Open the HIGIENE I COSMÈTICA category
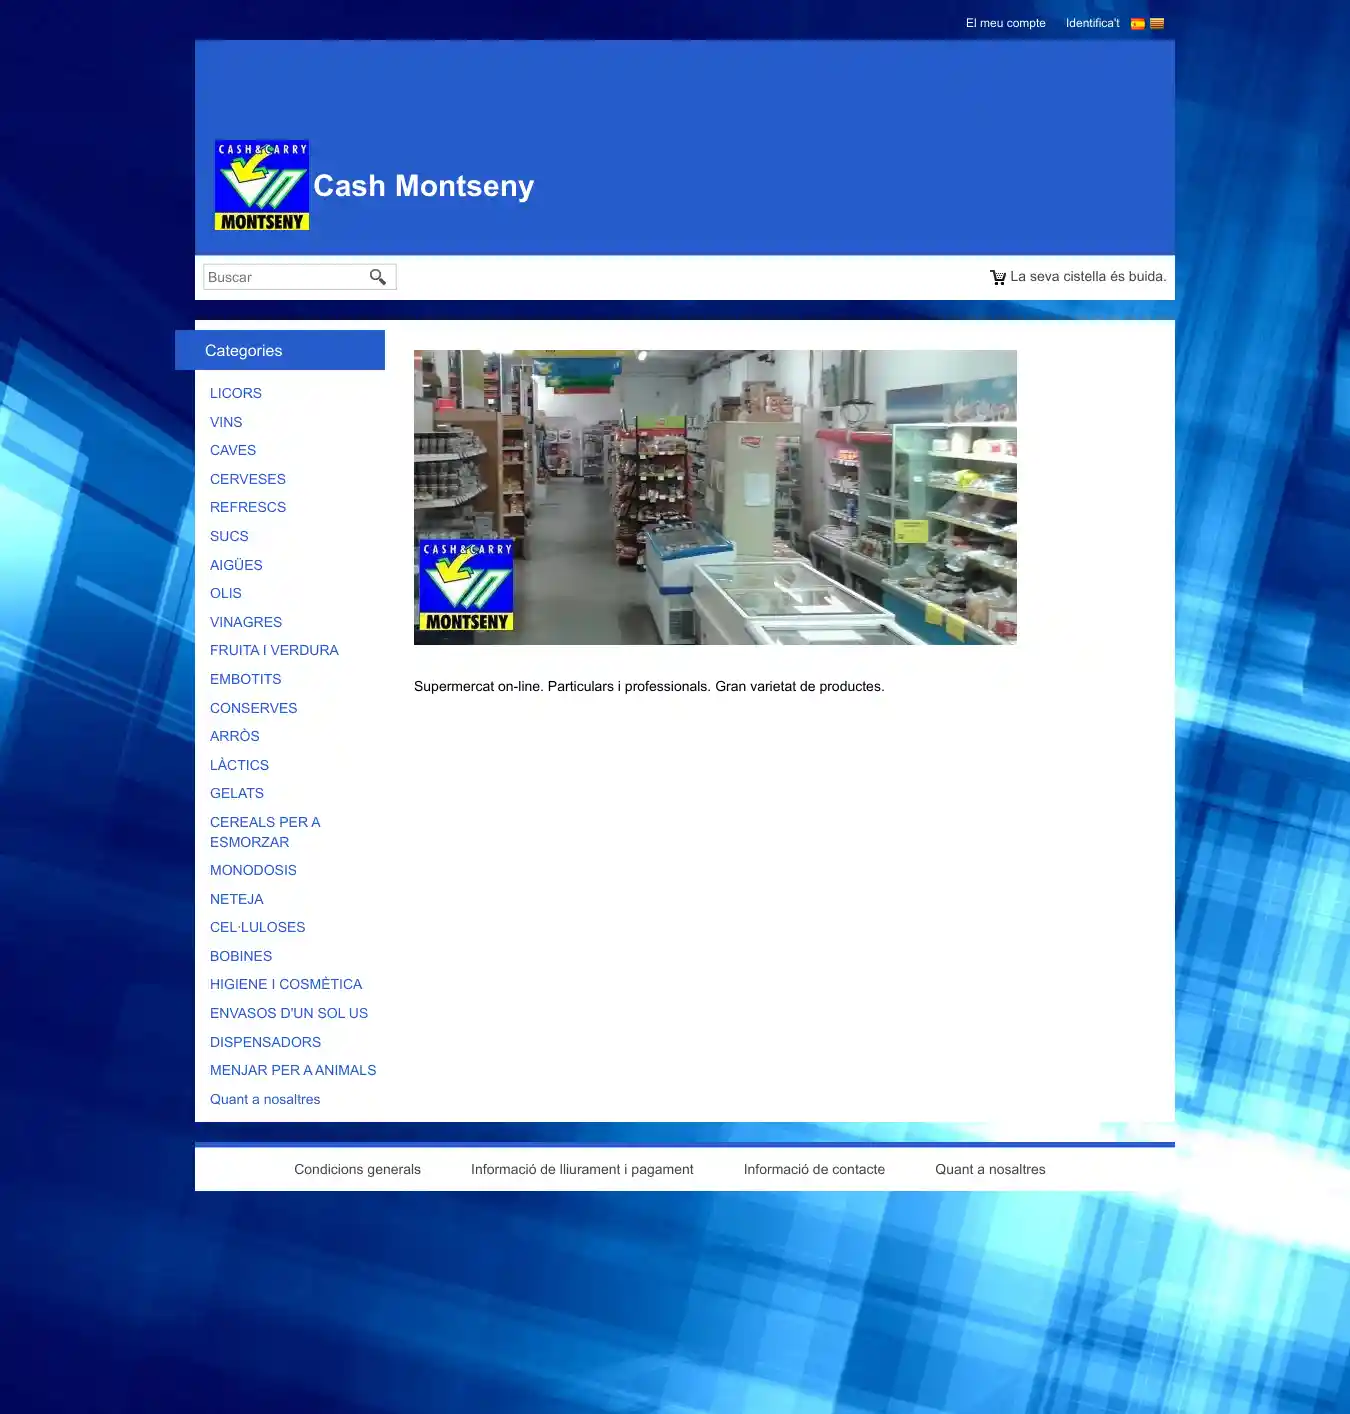The width and height of the screenshot is (1350, 1414). pos(286,984)
